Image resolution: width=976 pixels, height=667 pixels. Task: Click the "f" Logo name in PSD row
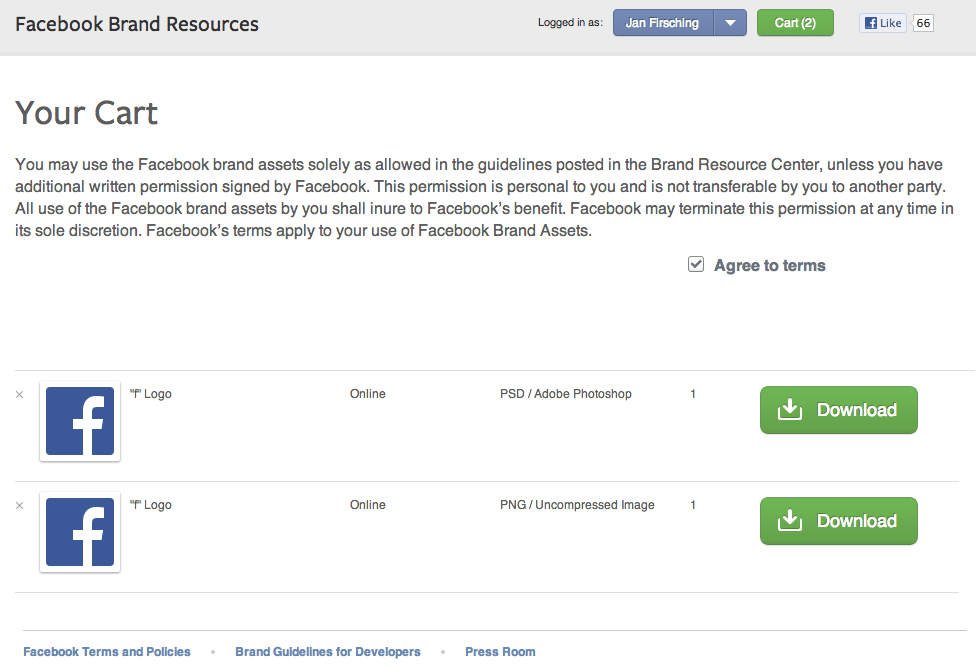[151, 394]
